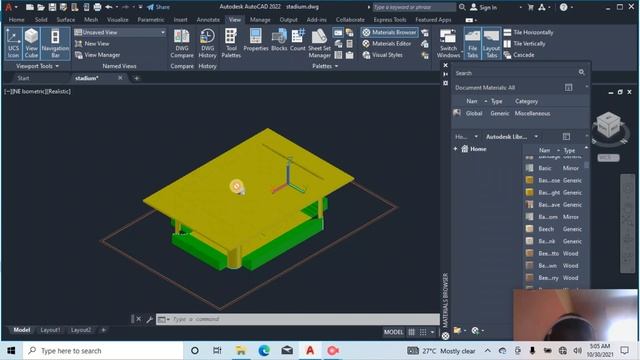Screen dimensions: 640x360
Task: Switch to the Home ribbon tab
Action: point(16,20)
